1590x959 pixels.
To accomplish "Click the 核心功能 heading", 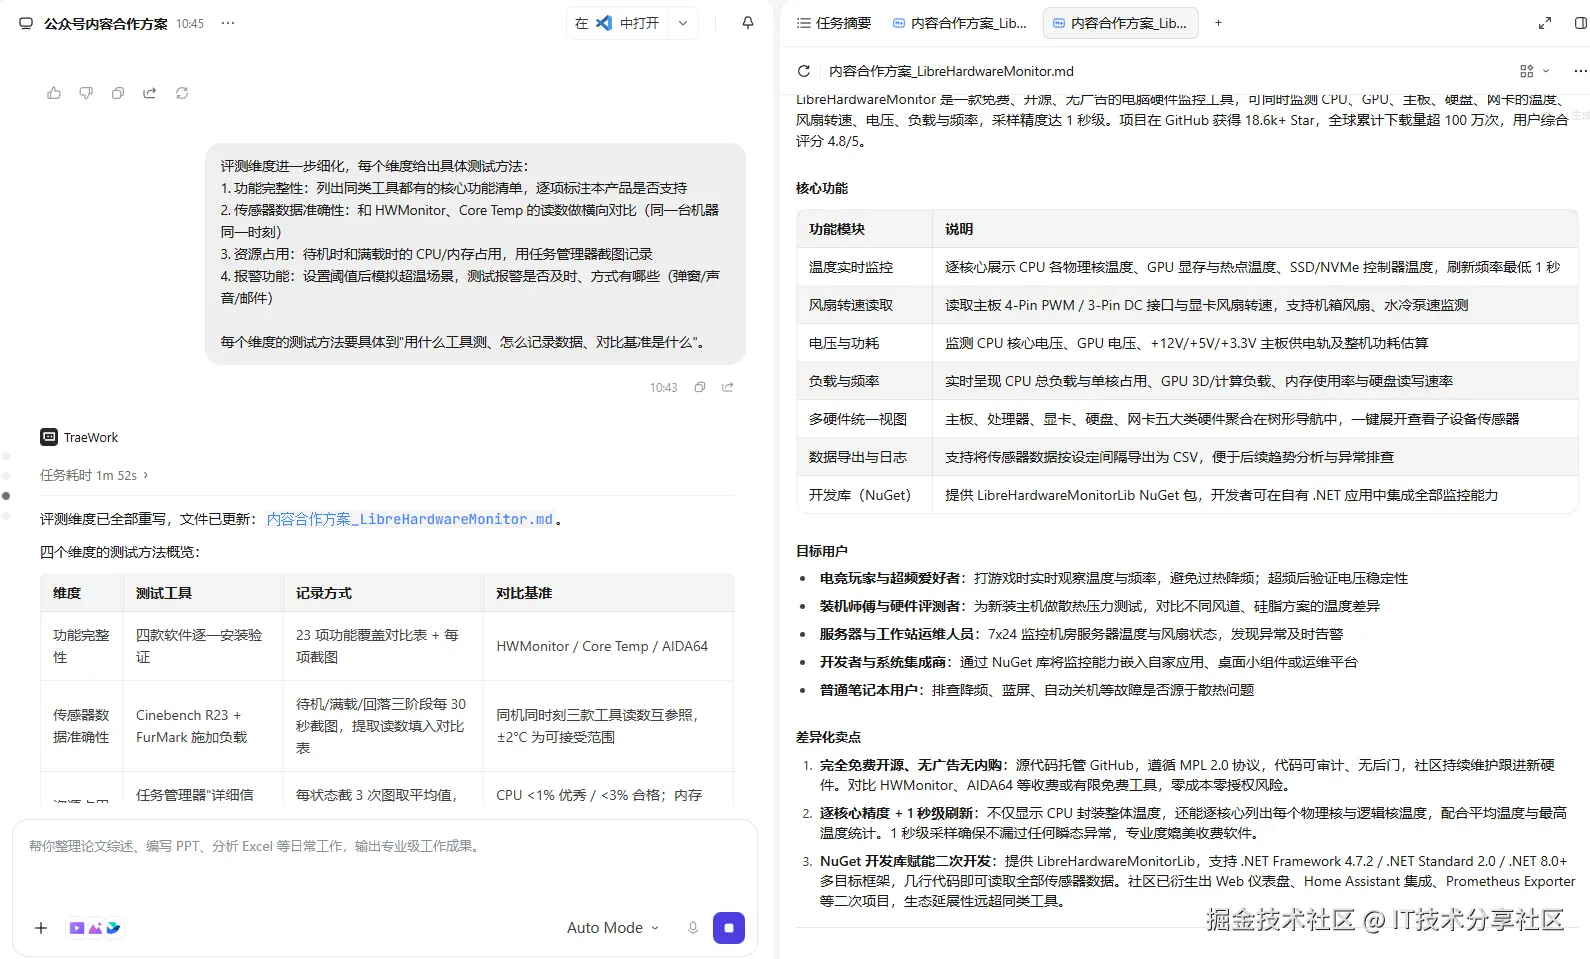I will click(x=822, y=188).
